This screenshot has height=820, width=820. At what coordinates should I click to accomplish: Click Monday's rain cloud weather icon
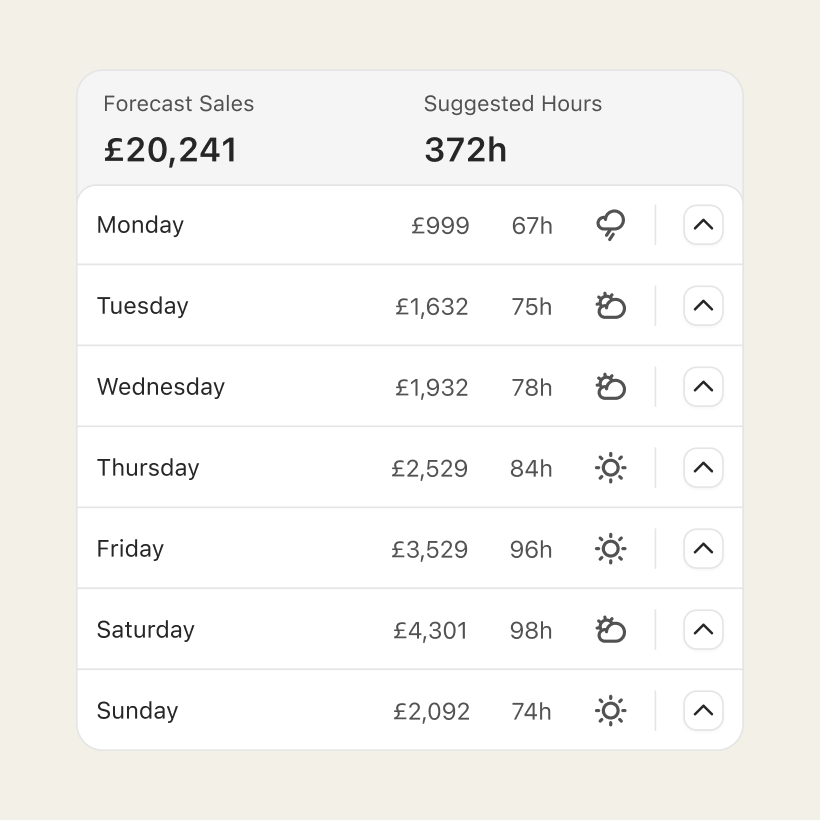point(610,225)
